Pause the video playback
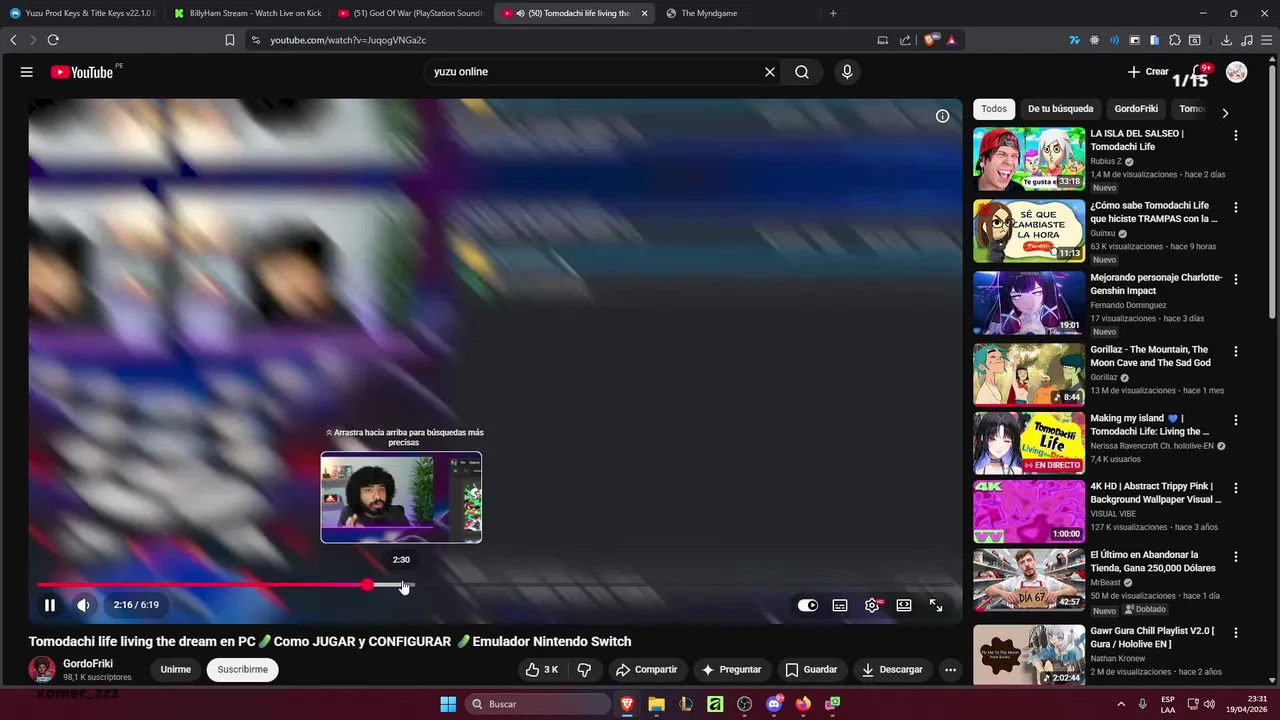Viewport: 1280px width, 720px height. tap(50, 605)
